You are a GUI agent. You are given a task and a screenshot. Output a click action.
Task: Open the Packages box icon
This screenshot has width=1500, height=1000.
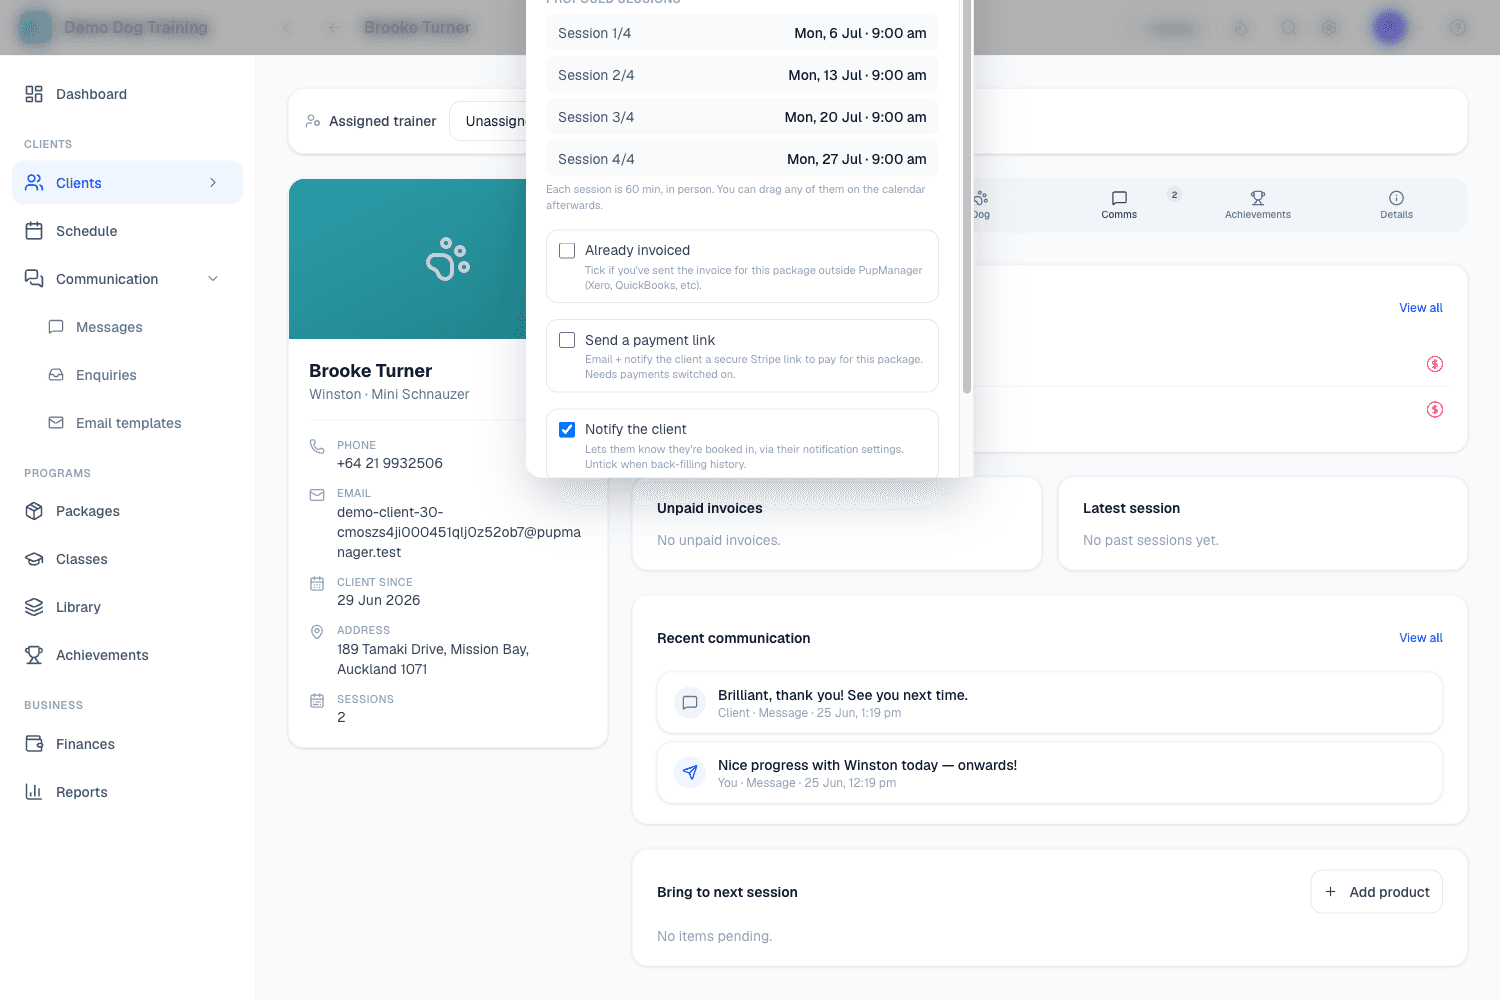[34, 511]
